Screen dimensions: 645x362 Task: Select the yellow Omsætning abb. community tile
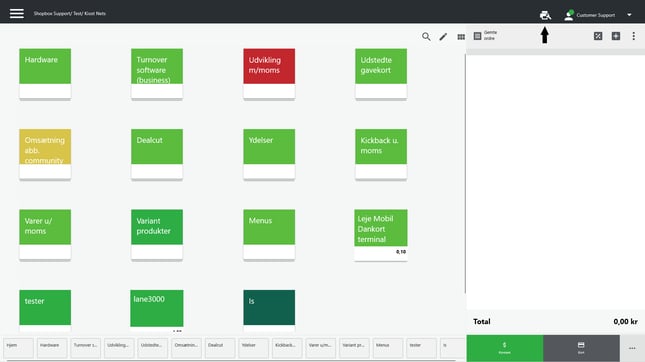point(45,154)
